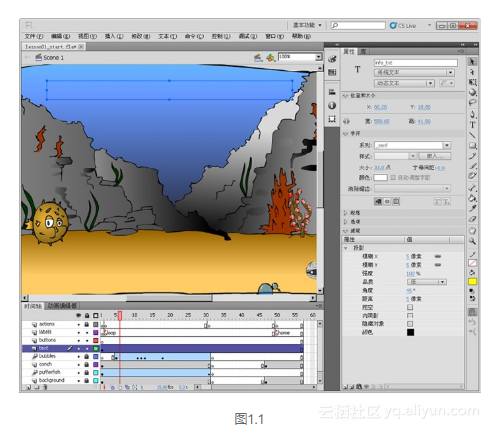The image size is (490, 430).
Task: Click the 嵌入... embed button
Action: click(x=435, y=156)
